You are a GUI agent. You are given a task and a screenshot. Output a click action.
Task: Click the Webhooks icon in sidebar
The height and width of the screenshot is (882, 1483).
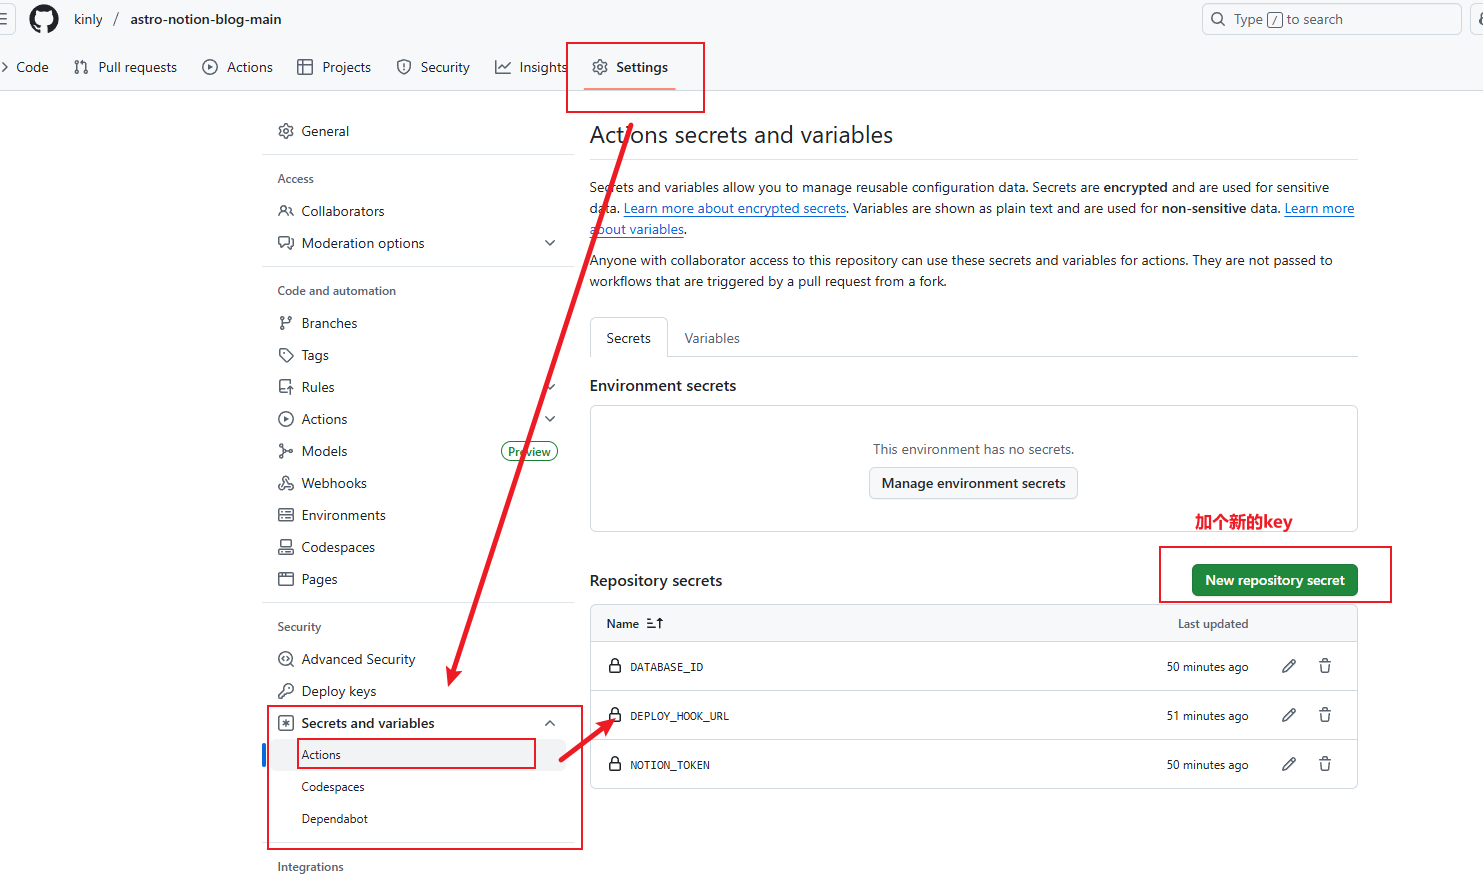286,483
